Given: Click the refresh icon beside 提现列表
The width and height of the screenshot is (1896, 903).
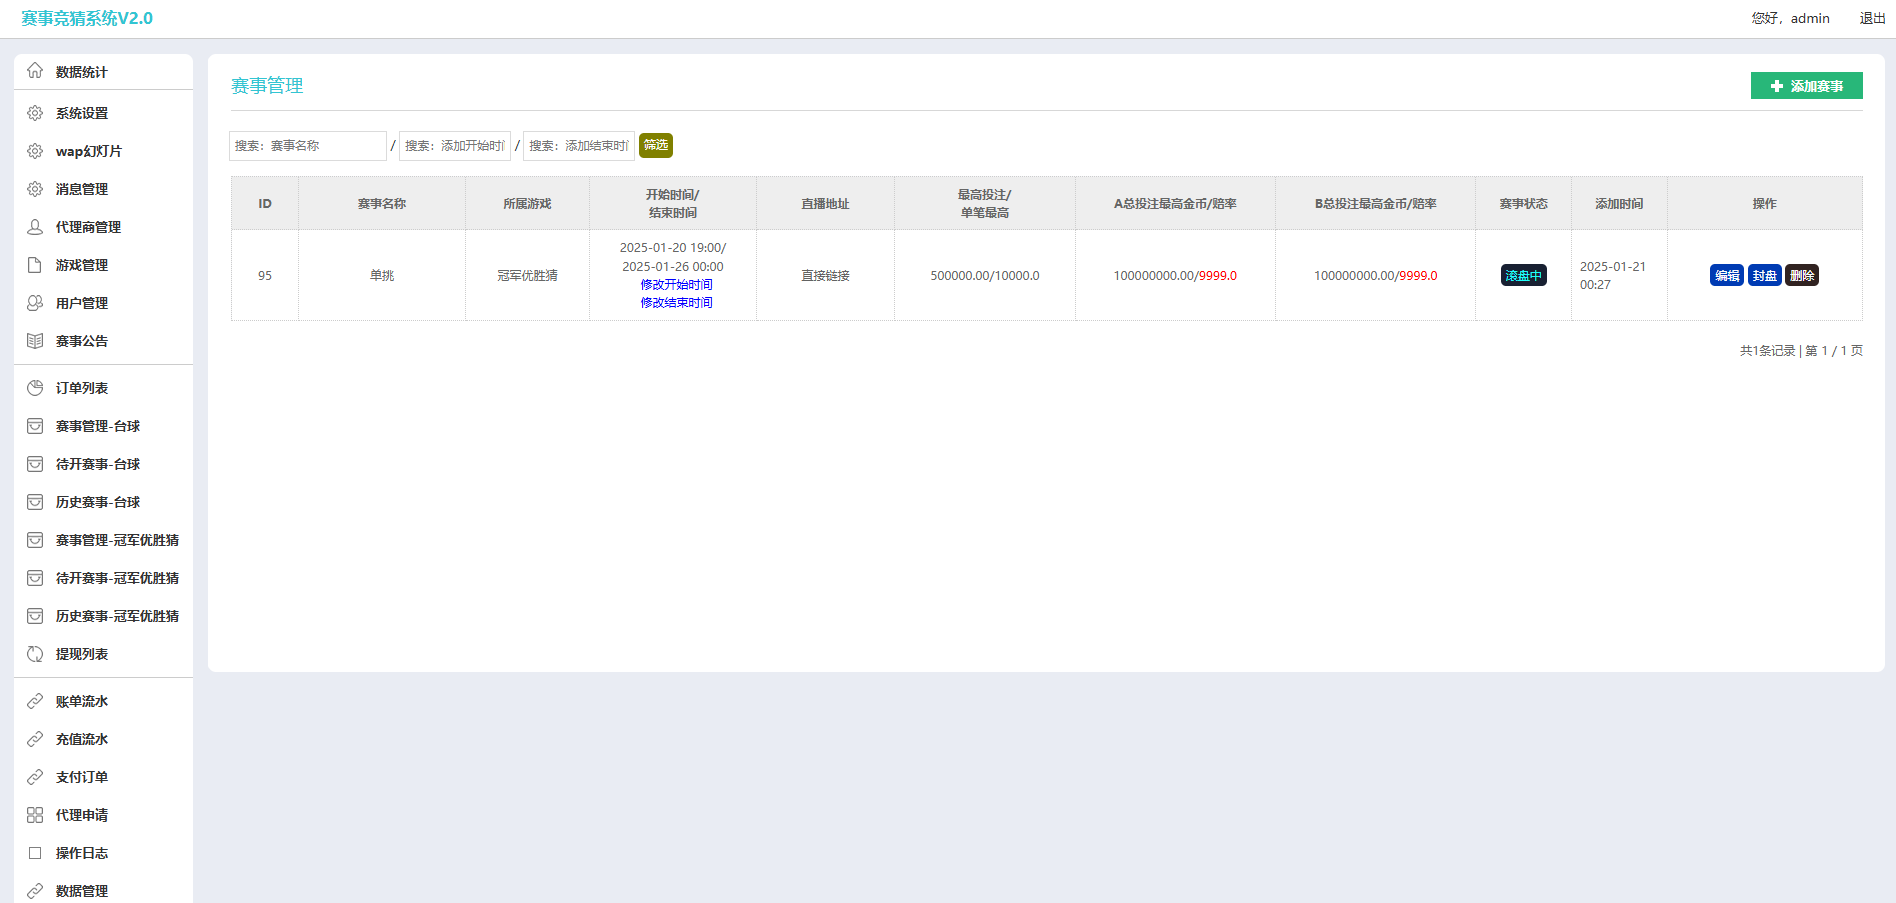Looking at the screenshot, I should coord(35,654).
